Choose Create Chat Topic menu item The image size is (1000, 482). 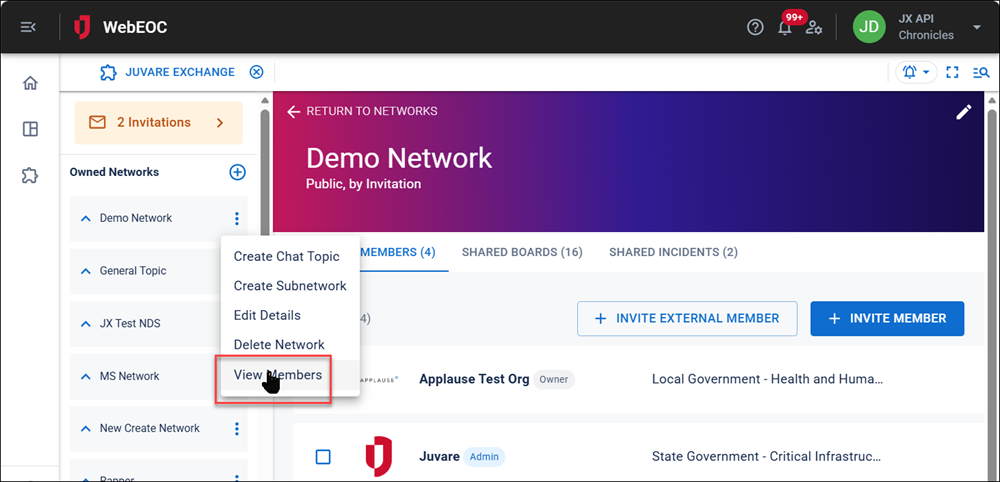(x=290, y=256)
